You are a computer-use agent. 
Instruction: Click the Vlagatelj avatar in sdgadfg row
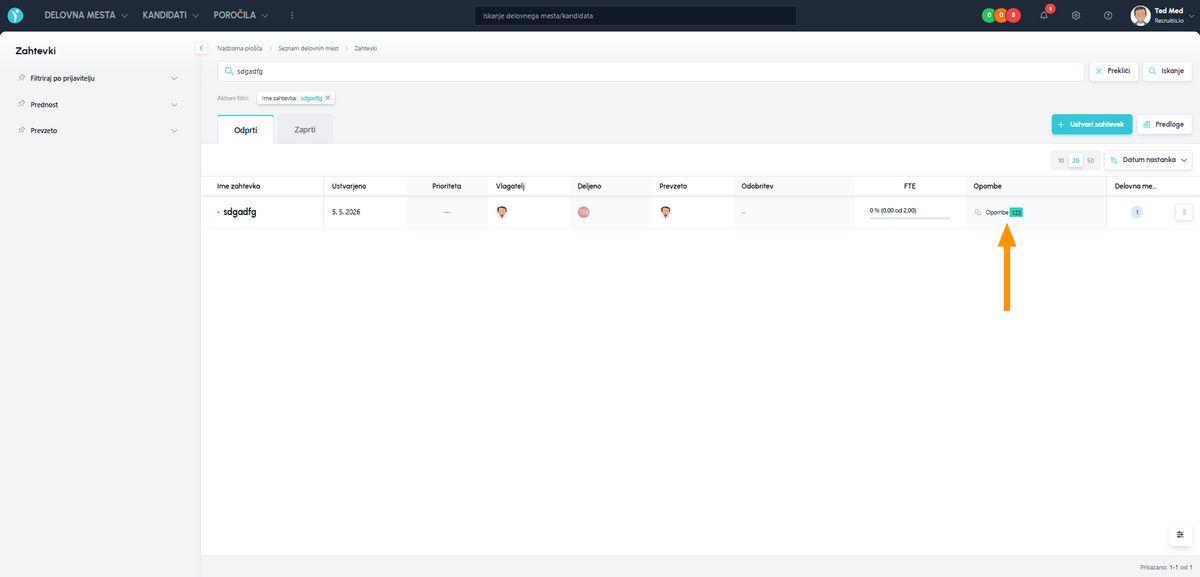(x=502, y=212)
